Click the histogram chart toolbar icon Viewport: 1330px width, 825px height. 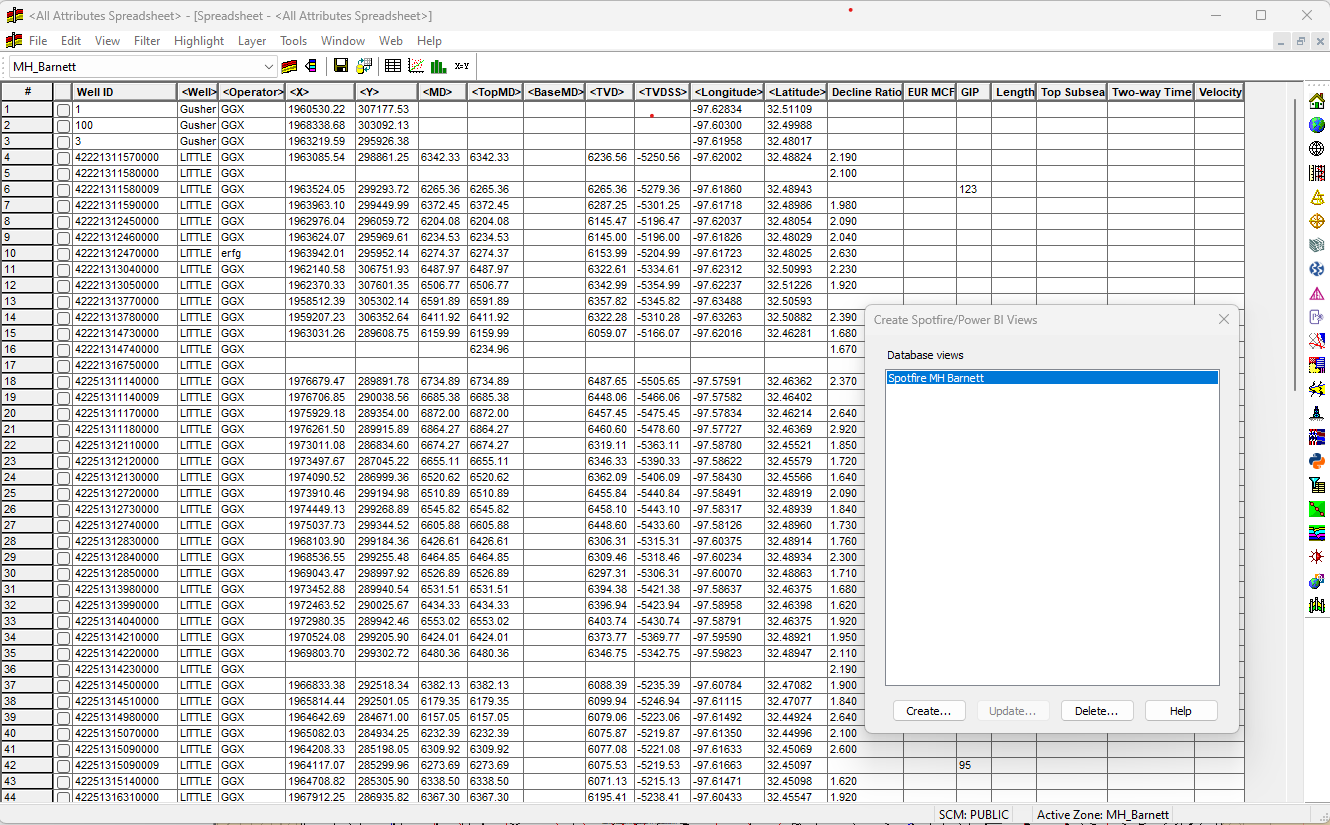(441, 65)
